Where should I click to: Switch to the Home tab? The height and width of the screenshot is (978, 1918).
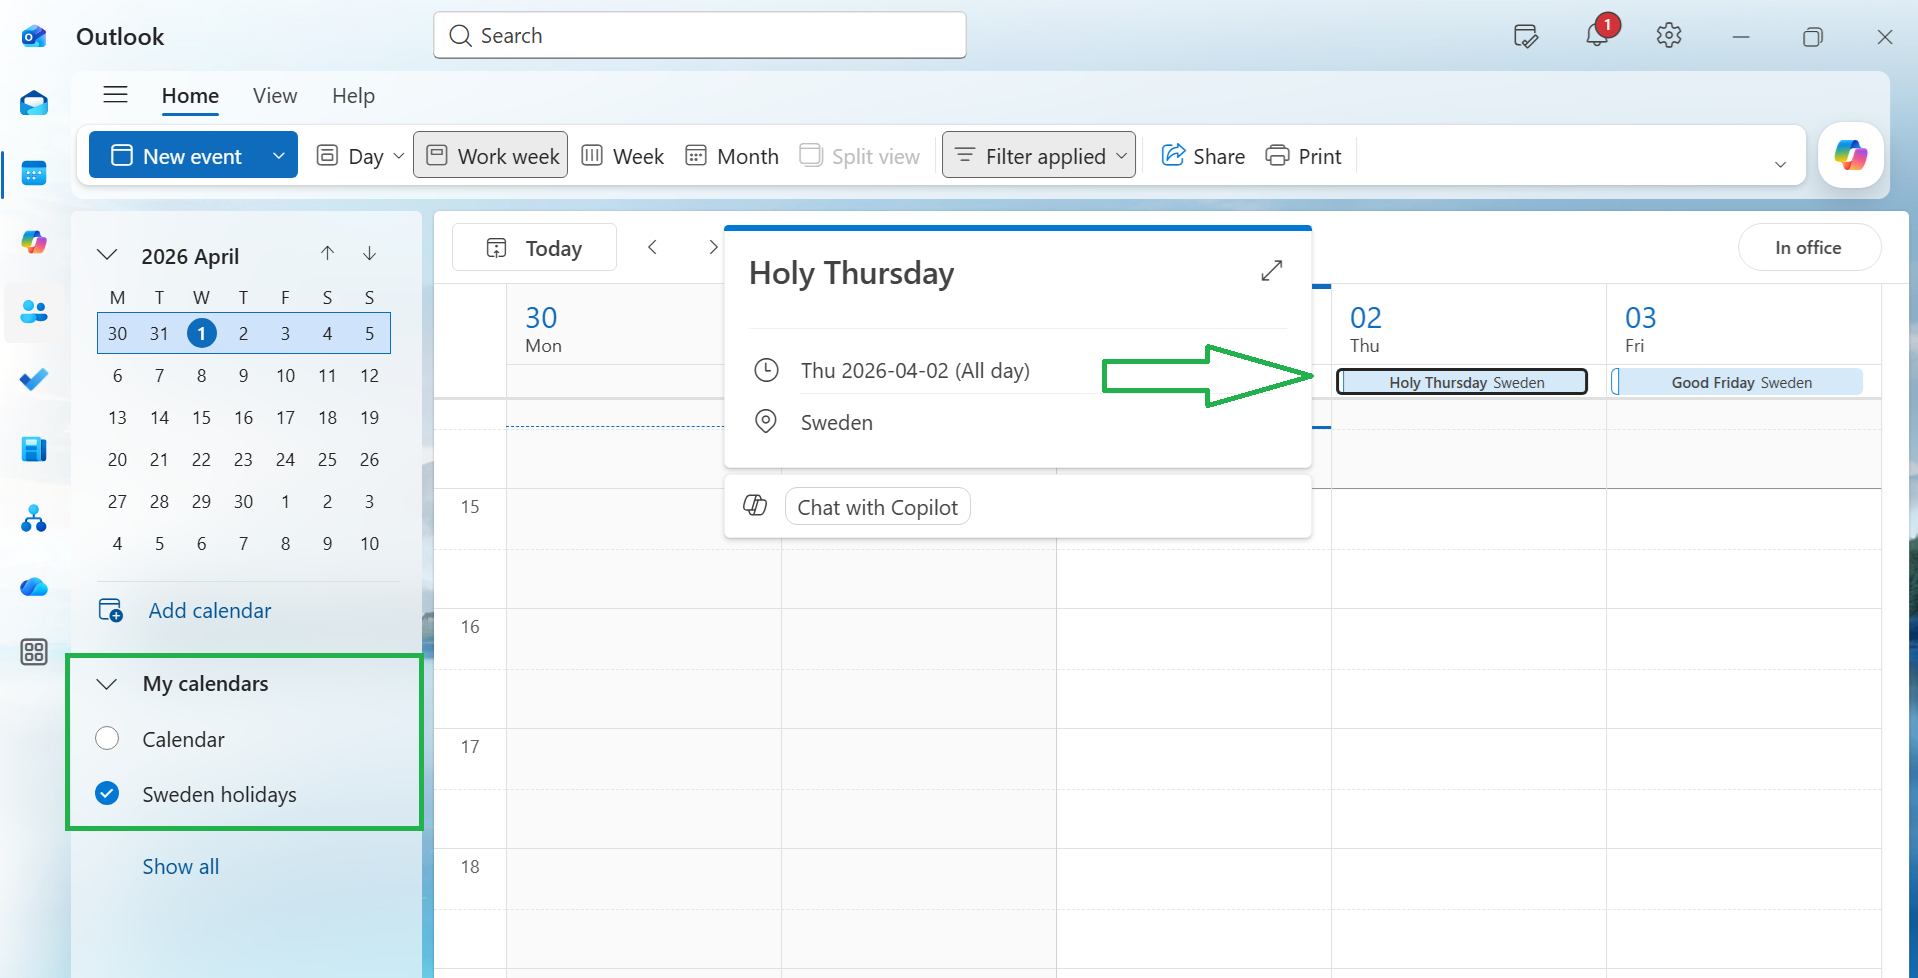pos(190,96)
